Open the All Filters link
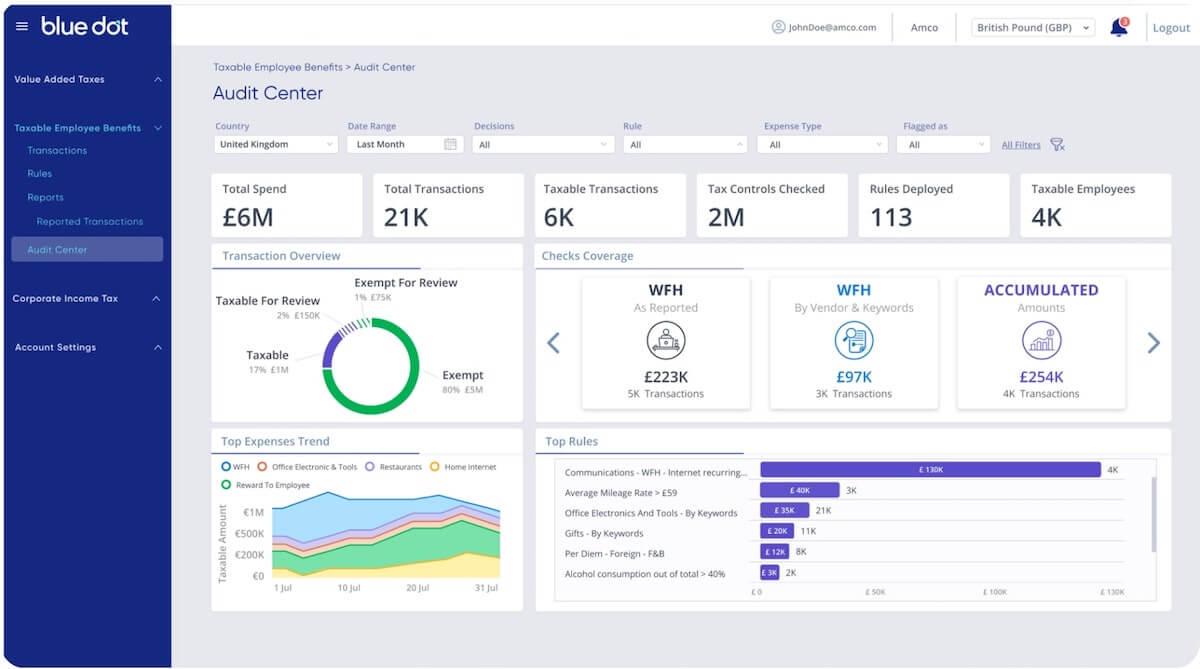 click(x=1021, y=145)
